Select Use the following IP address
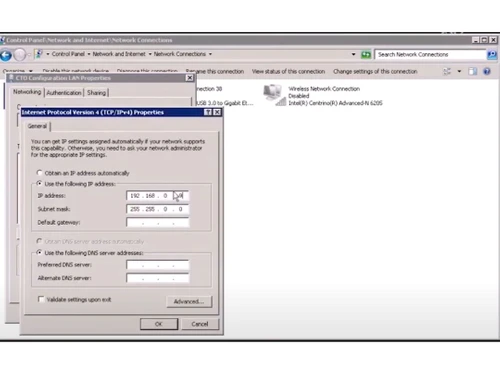Viewport: 500px width, 375px height. point(39,183)
